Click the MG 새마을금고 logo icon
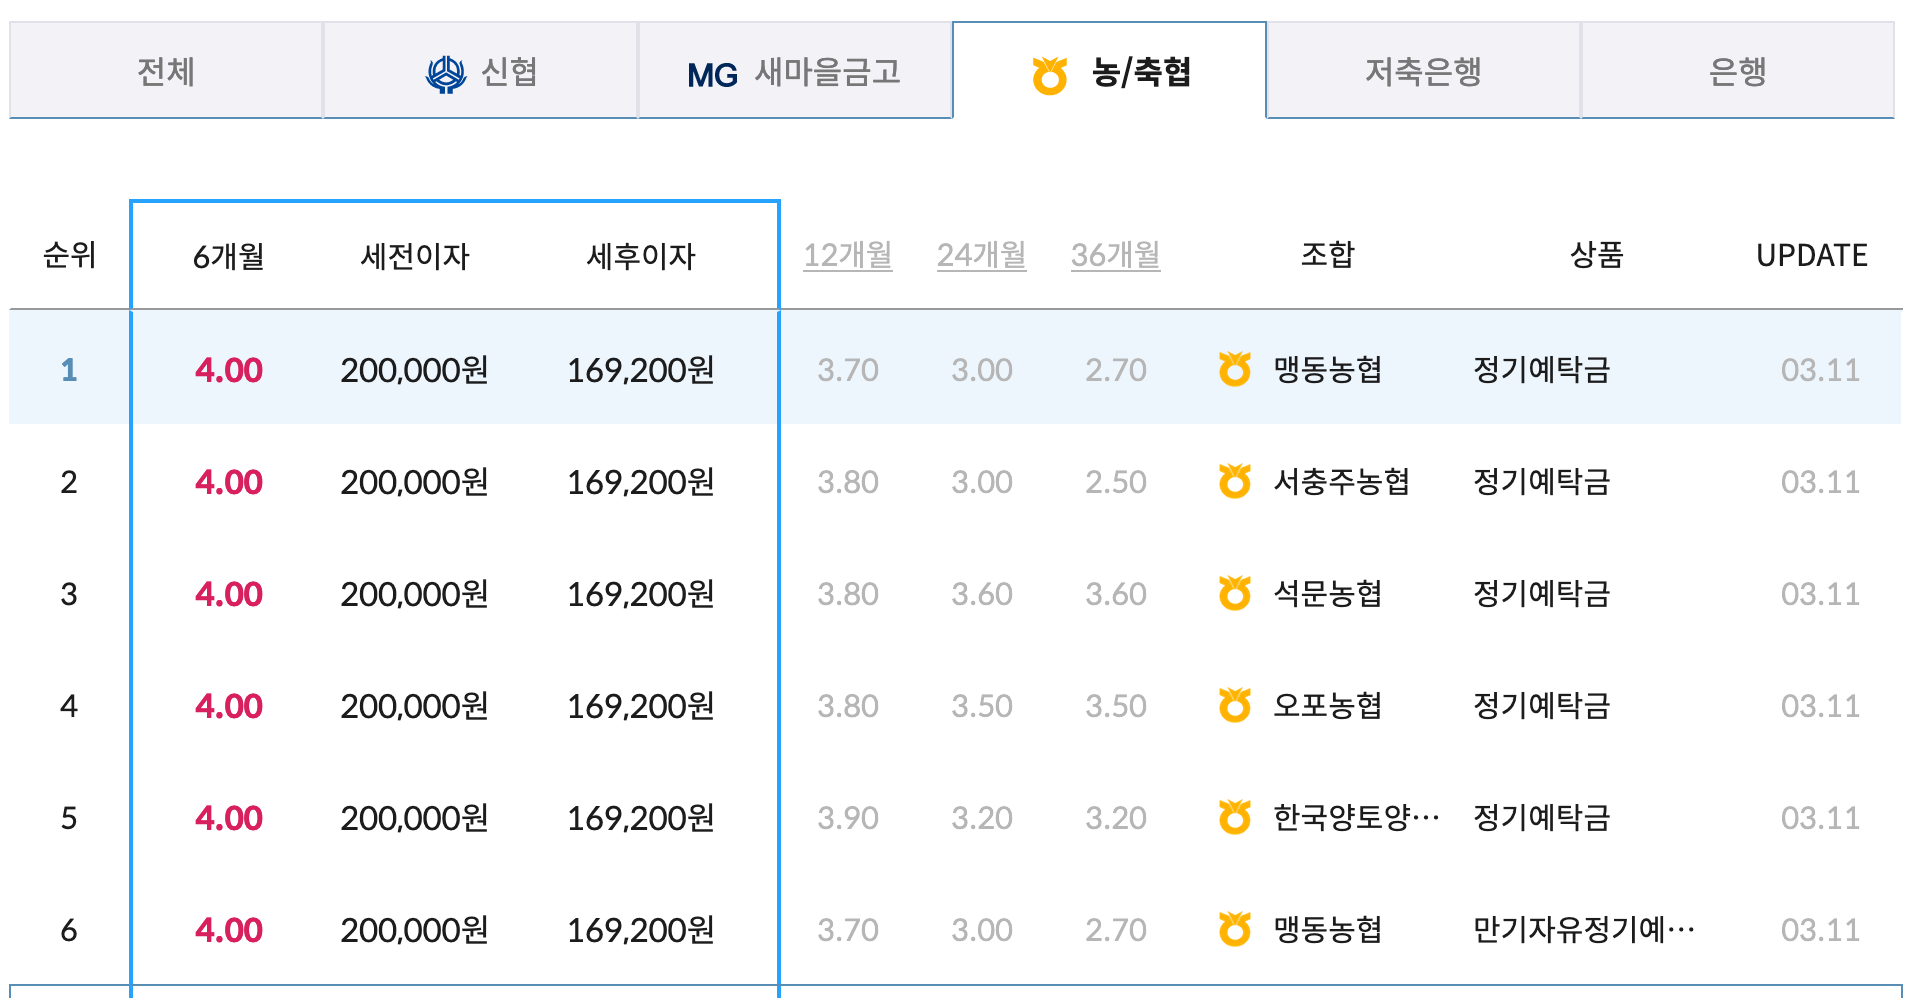 point(711,72)
